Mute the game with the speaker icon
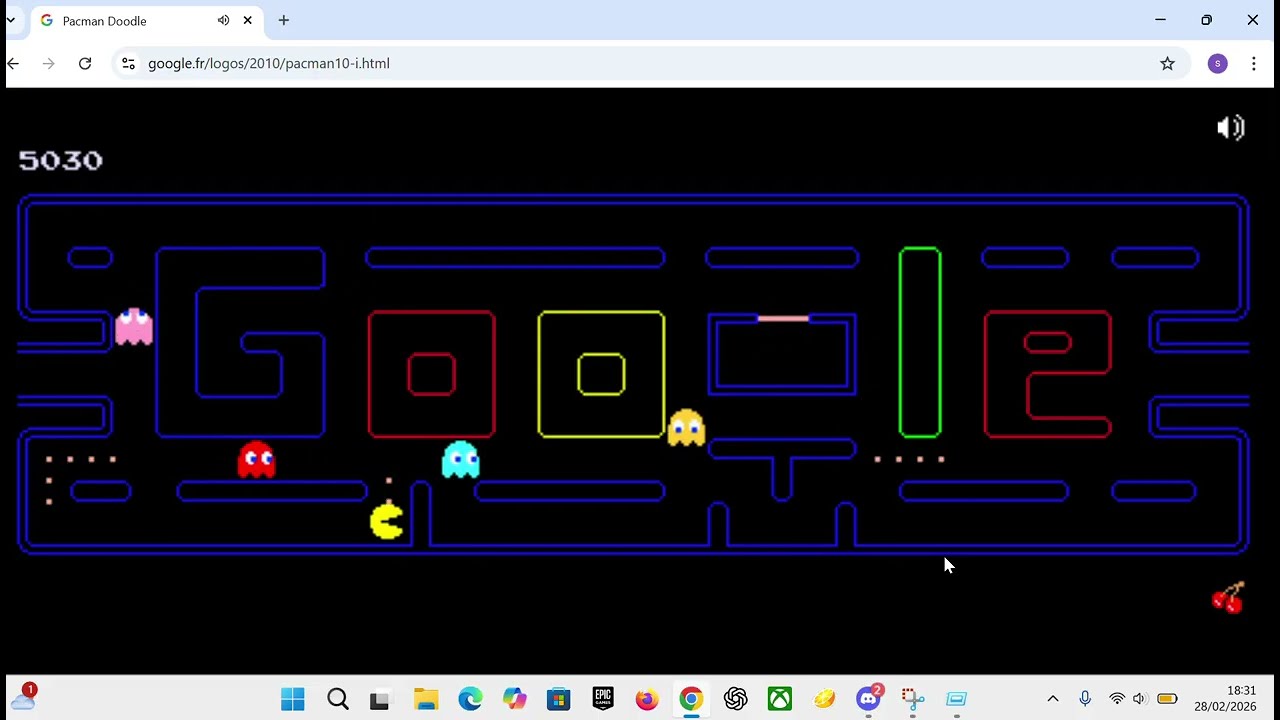The height and width of the screenshot is (720, 1280). coord(1230,128)
